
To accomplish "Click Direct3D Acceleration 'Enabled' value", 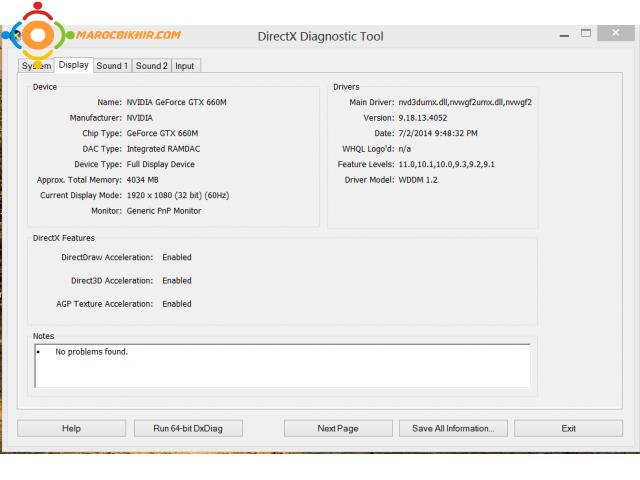I will [177, 281].
